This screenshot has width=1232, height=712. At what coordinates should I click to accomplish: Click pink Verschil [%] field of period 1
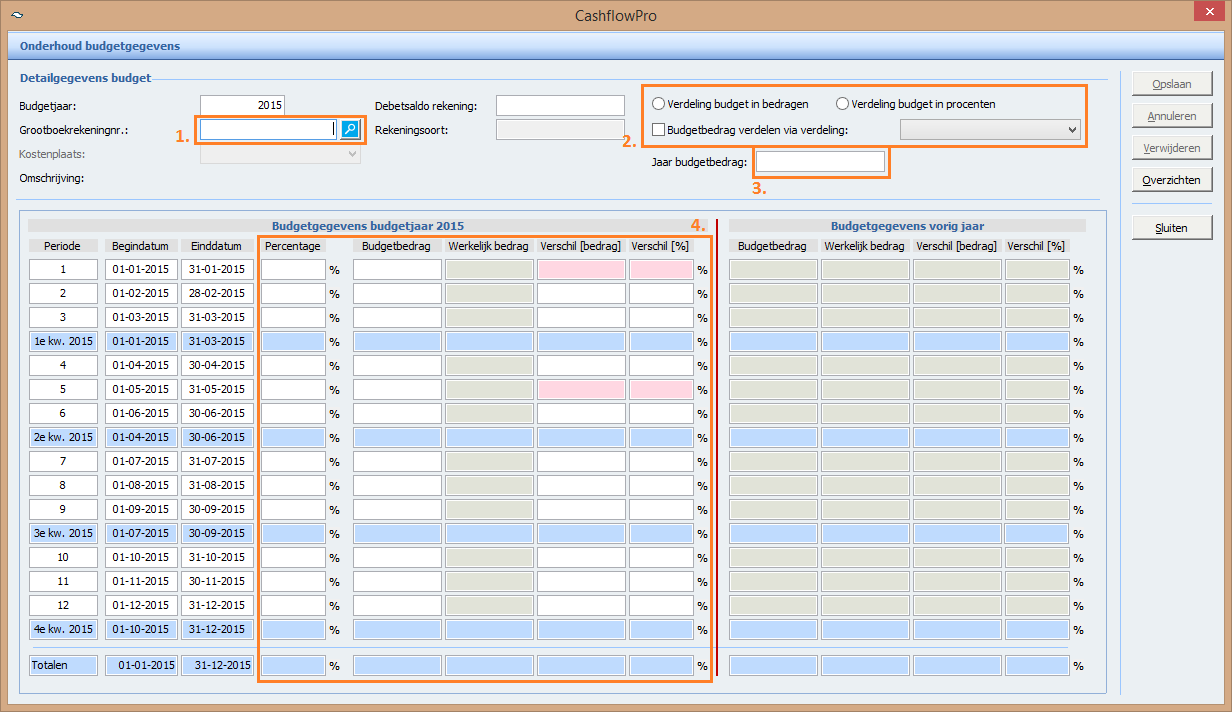point(661,269)
